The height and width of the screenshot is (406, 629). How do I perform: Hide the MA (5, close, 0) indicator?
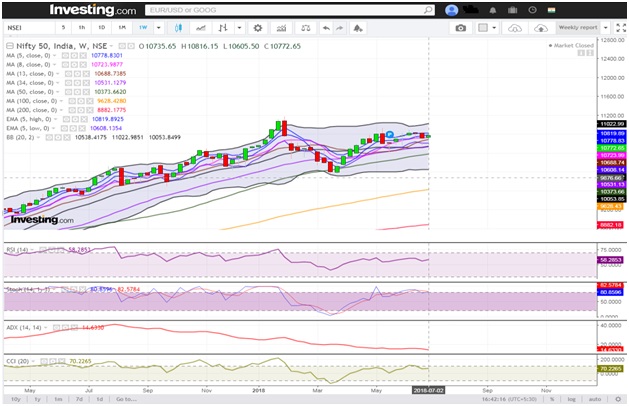coord(65,55)
